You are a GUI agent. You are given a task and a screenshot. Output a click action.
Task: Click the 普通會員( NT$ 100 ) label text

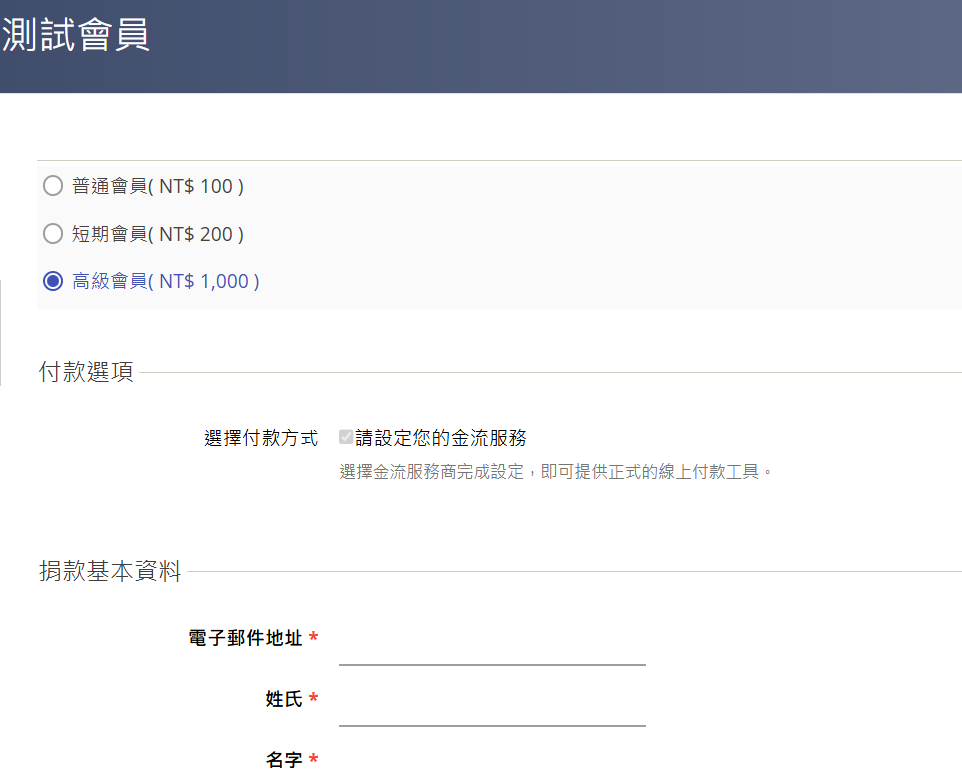click(158, 186)
